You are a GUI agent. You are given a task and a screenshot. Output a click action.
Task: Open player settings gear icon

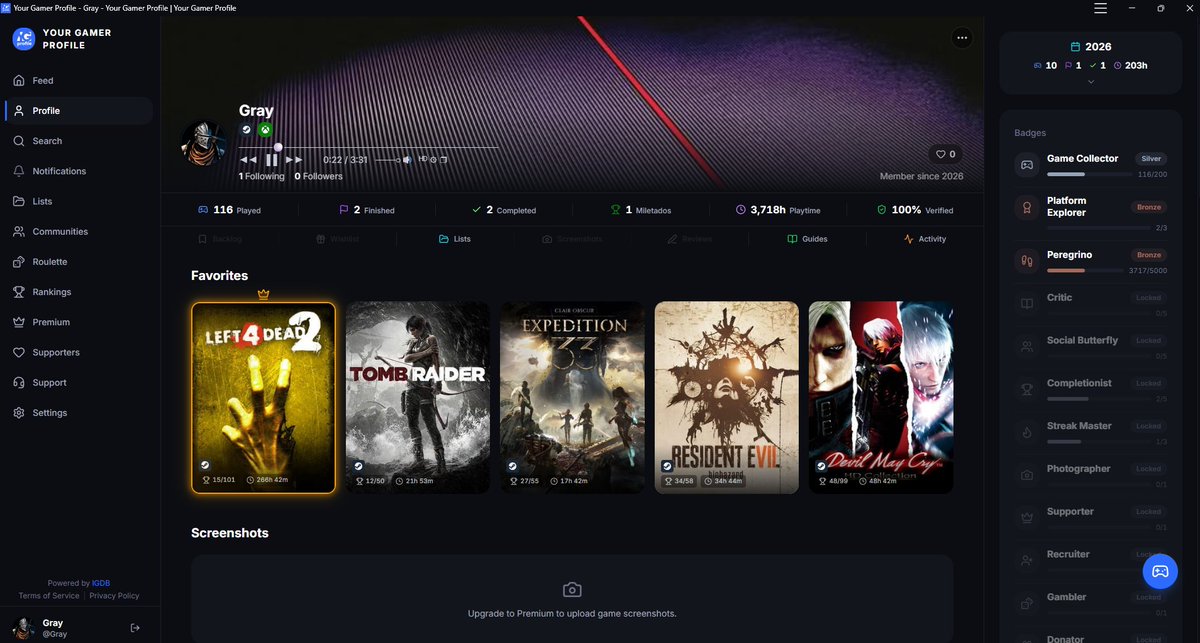point(433,159)
